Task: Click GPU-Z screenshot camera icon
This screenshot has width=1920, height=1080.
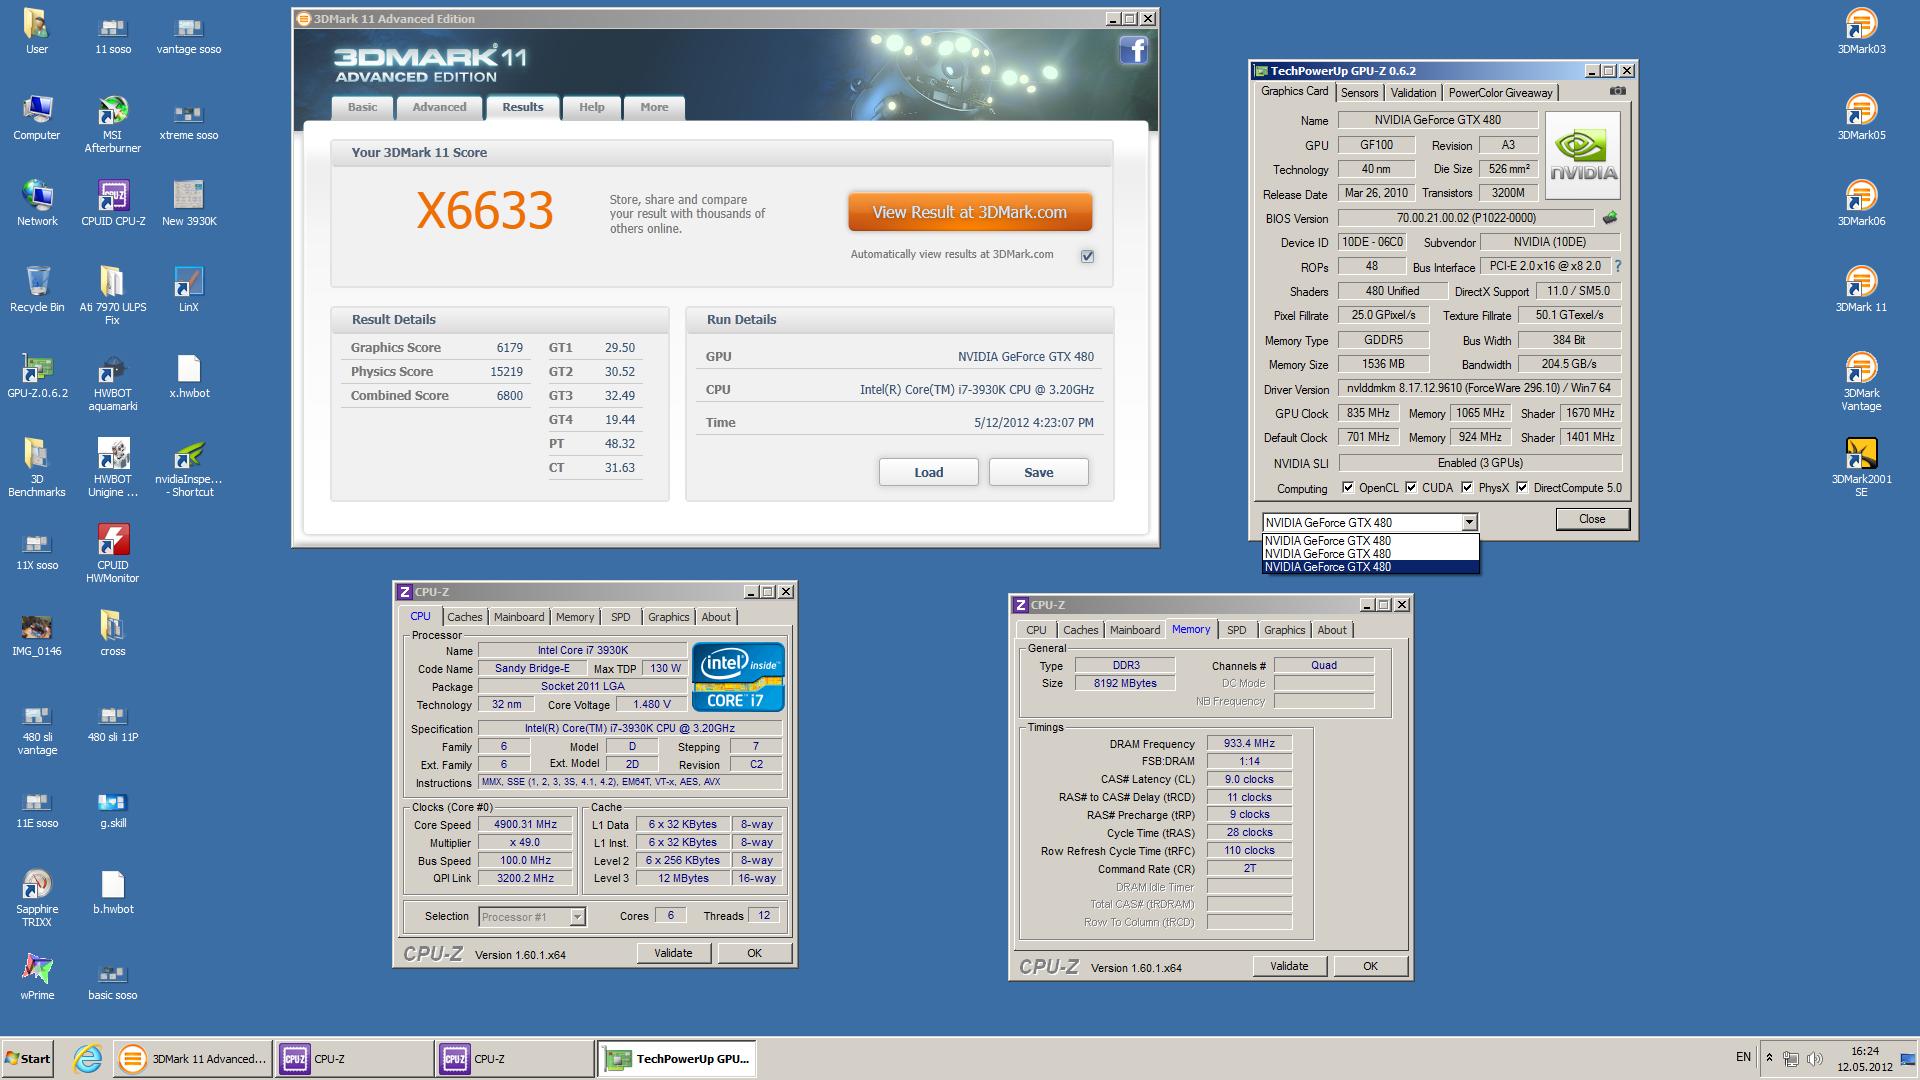Action: point(1617,91)
